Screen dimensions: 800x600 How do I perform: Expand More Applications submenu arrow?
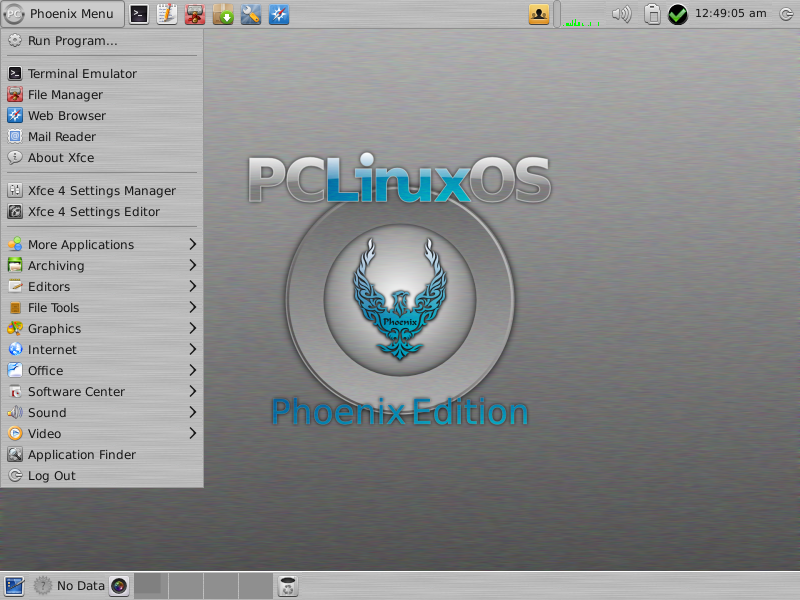[192, 244]
